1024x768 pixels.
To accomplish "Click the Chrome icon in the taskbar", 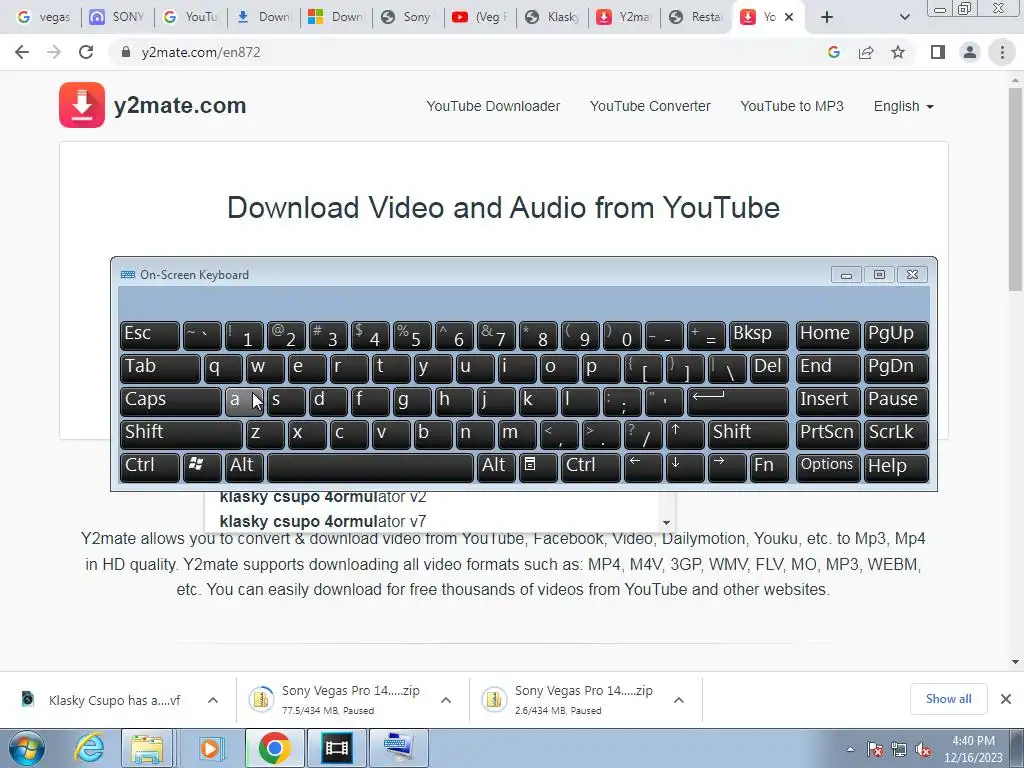I will [x=274, y=748].
